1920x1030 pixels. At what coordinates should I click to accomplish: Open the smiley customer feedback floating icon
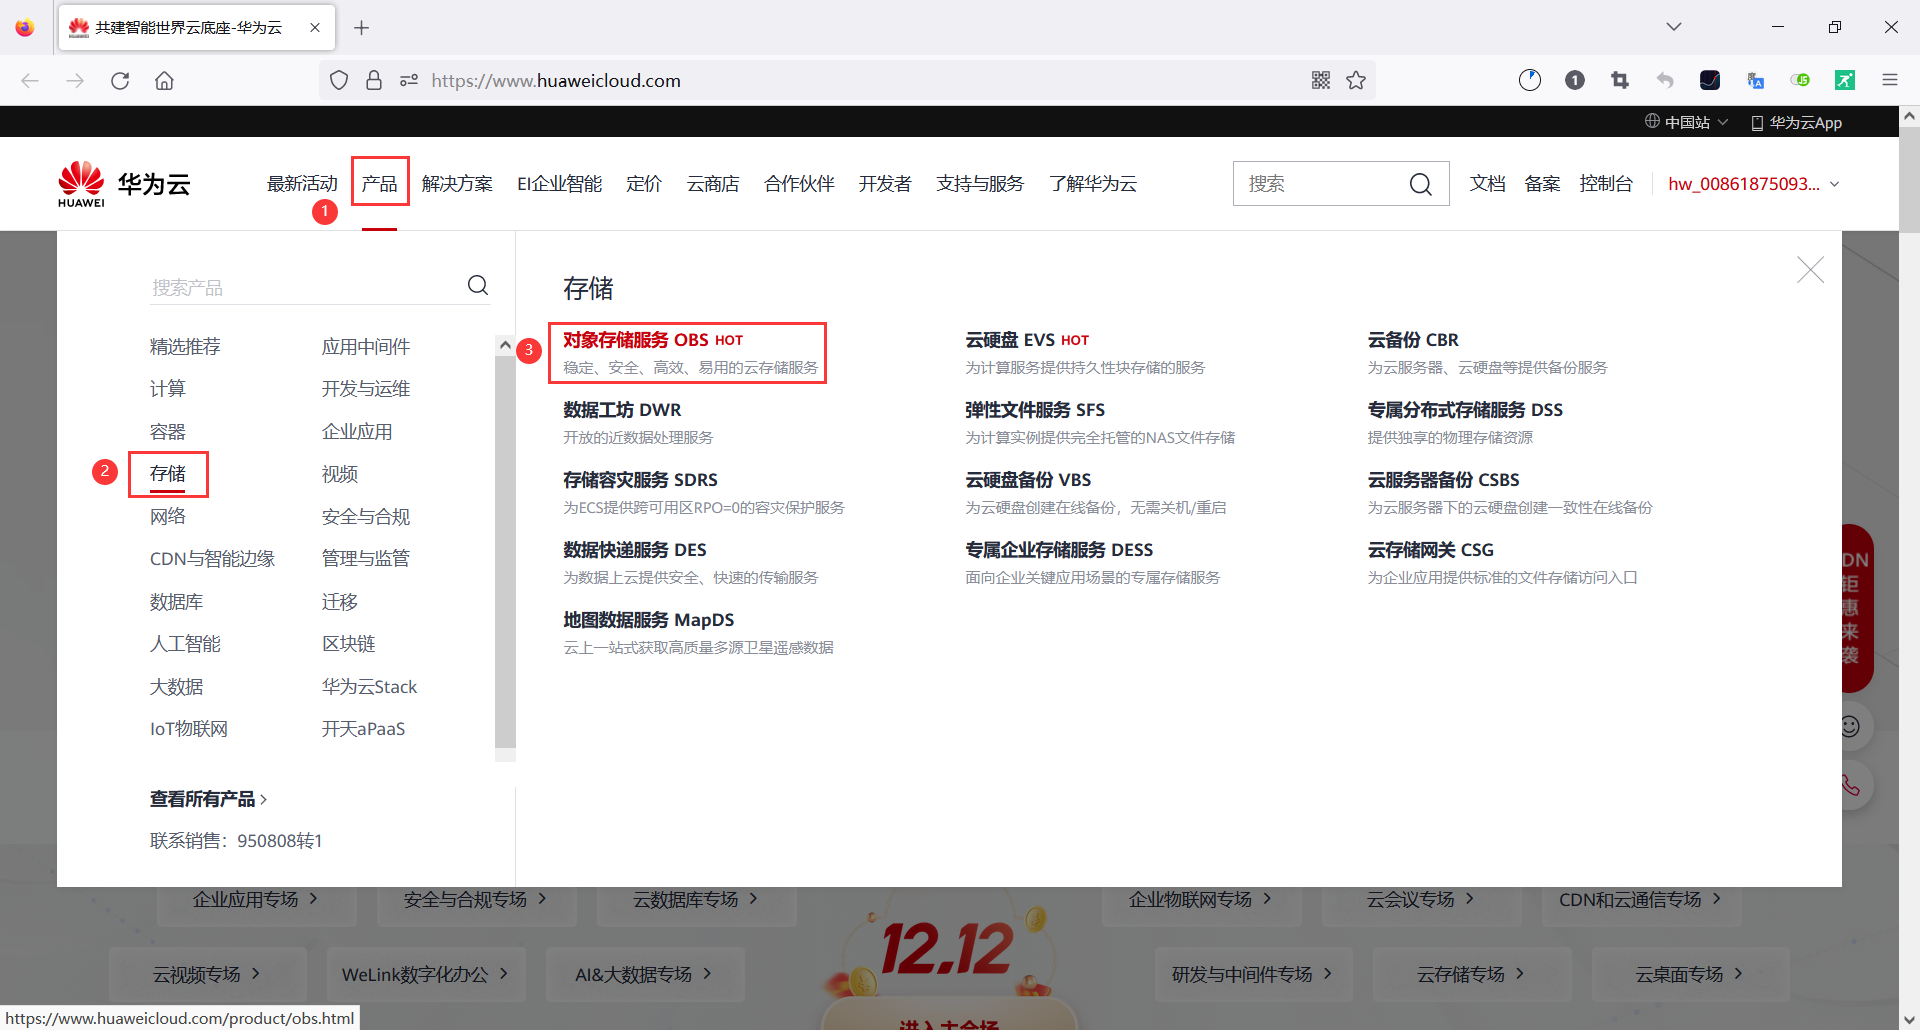pyautogui.click(x=1850, y=727)
